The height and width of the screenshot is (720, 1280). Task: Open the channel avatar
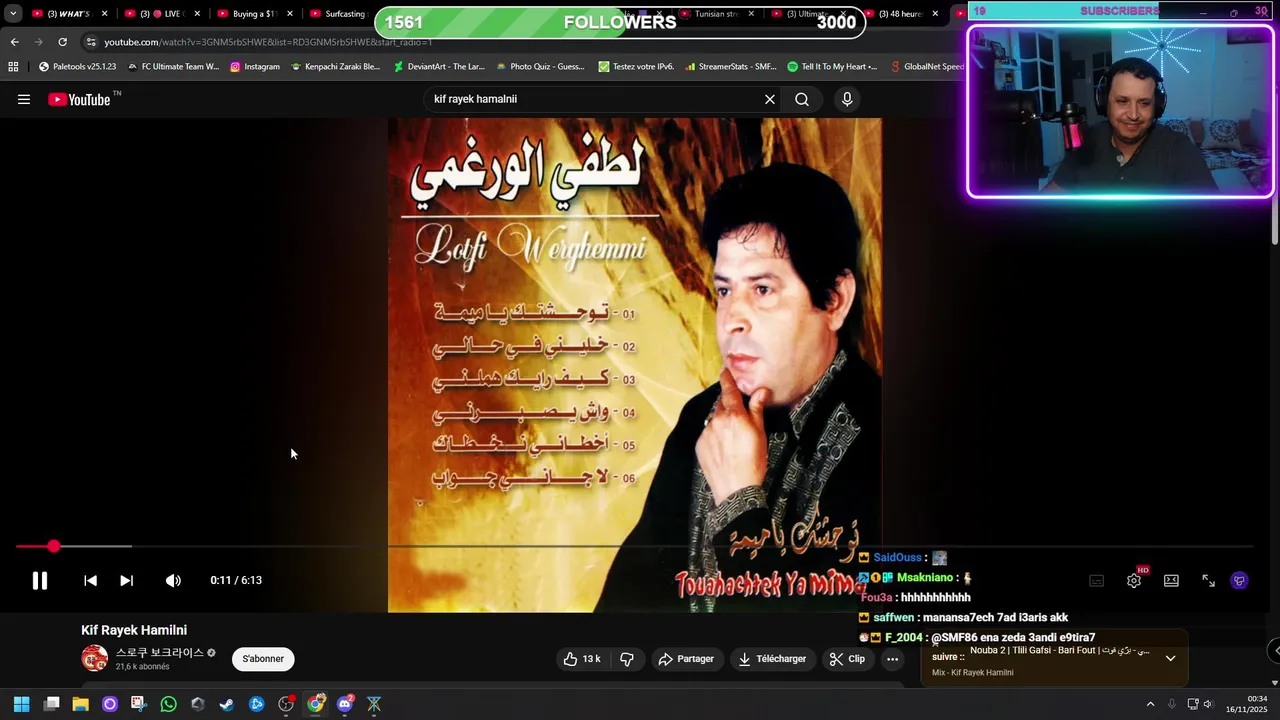[x=95, y=658]
